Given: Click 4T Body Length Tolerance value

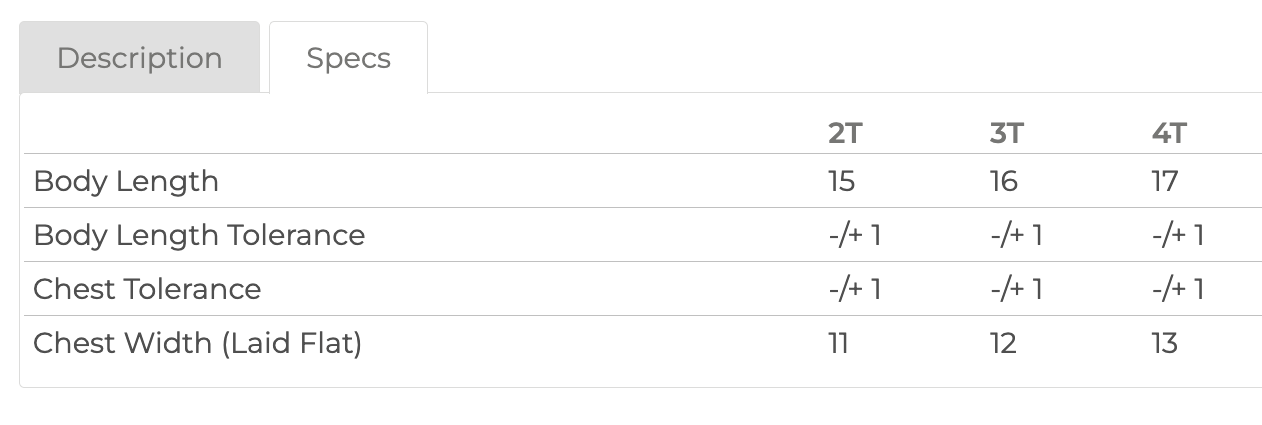Looking at the screenshot, I should click(1178, 235).
